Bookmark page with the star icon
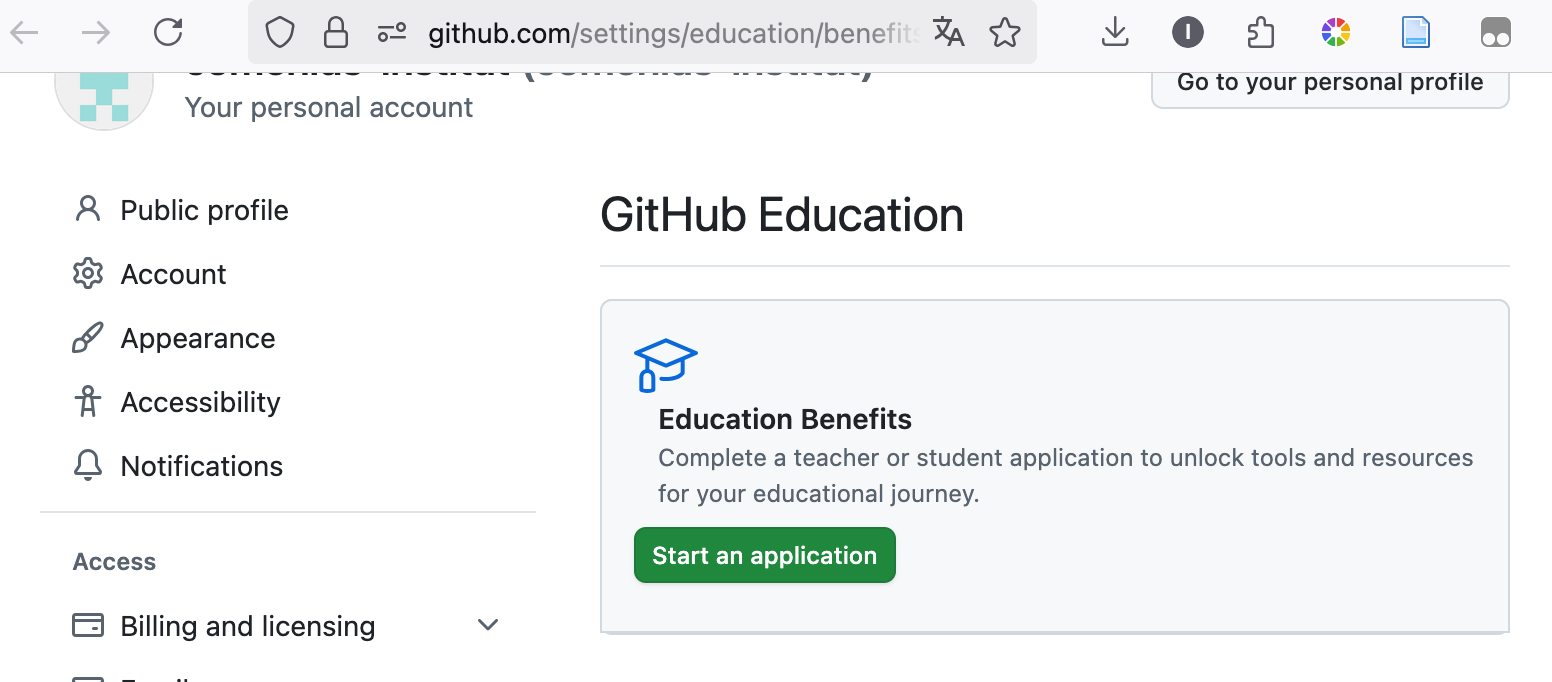Image resolution: width=1552 pixels, height=682 pixels. pos(1004,33)
